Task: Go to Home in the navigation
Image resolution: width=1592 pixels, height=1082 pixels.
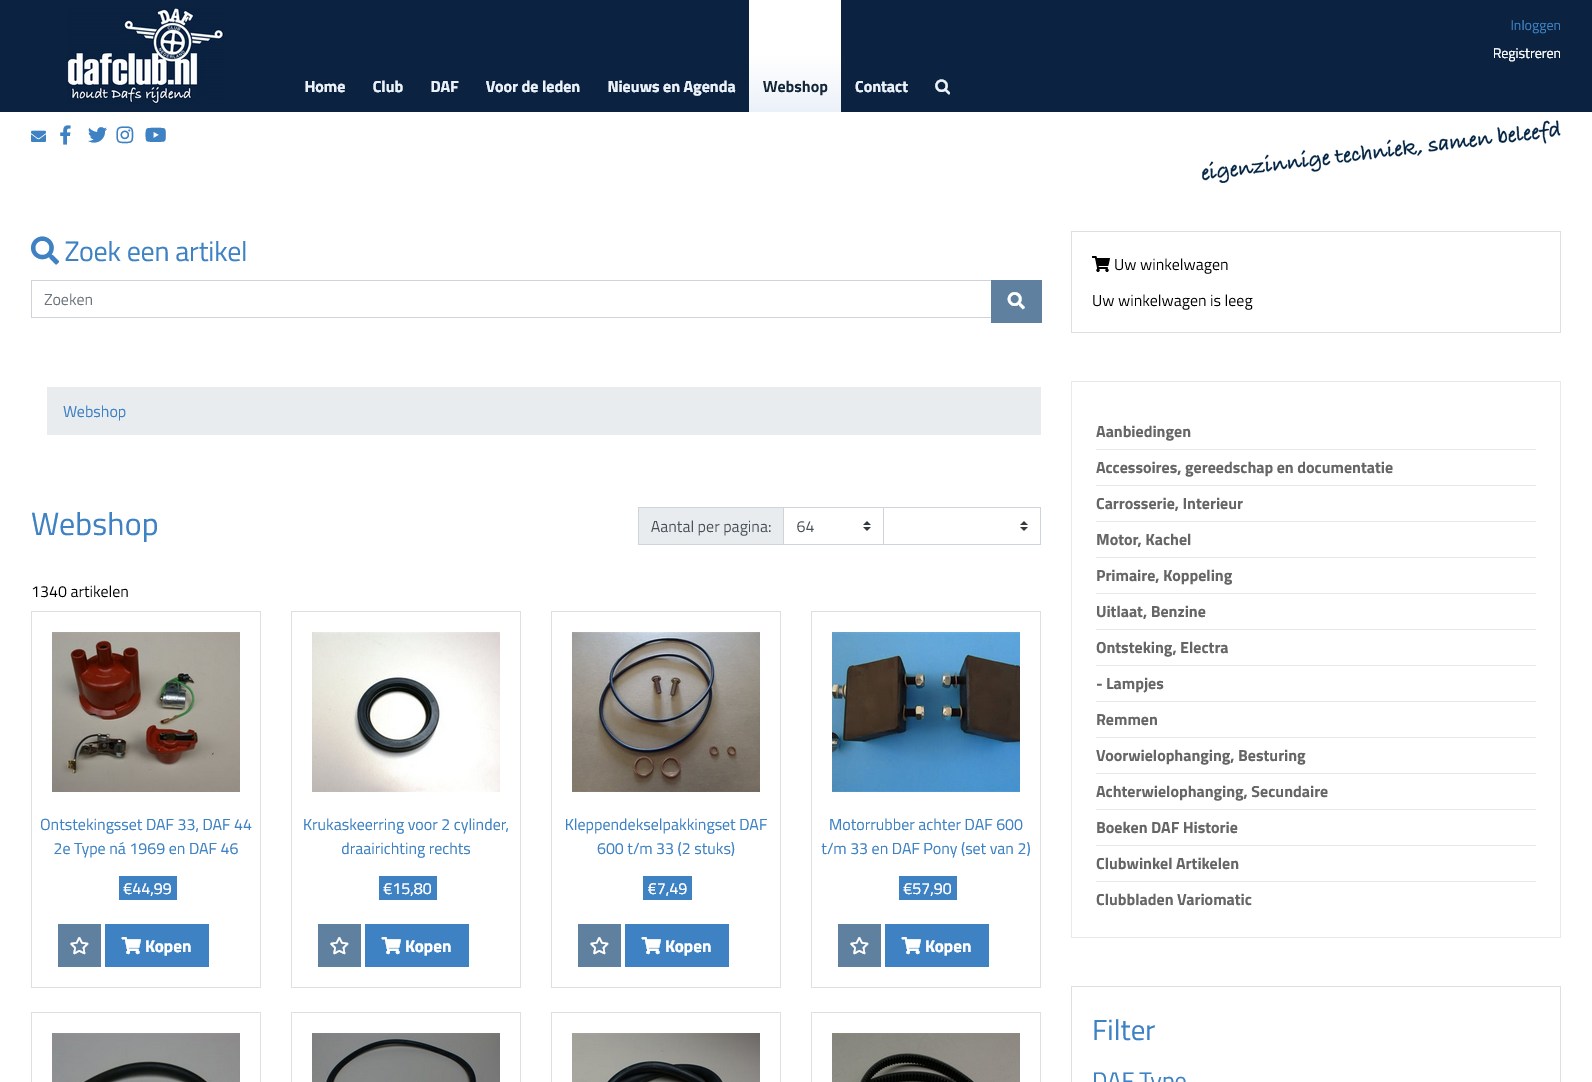Action: (x=325, y=87)
